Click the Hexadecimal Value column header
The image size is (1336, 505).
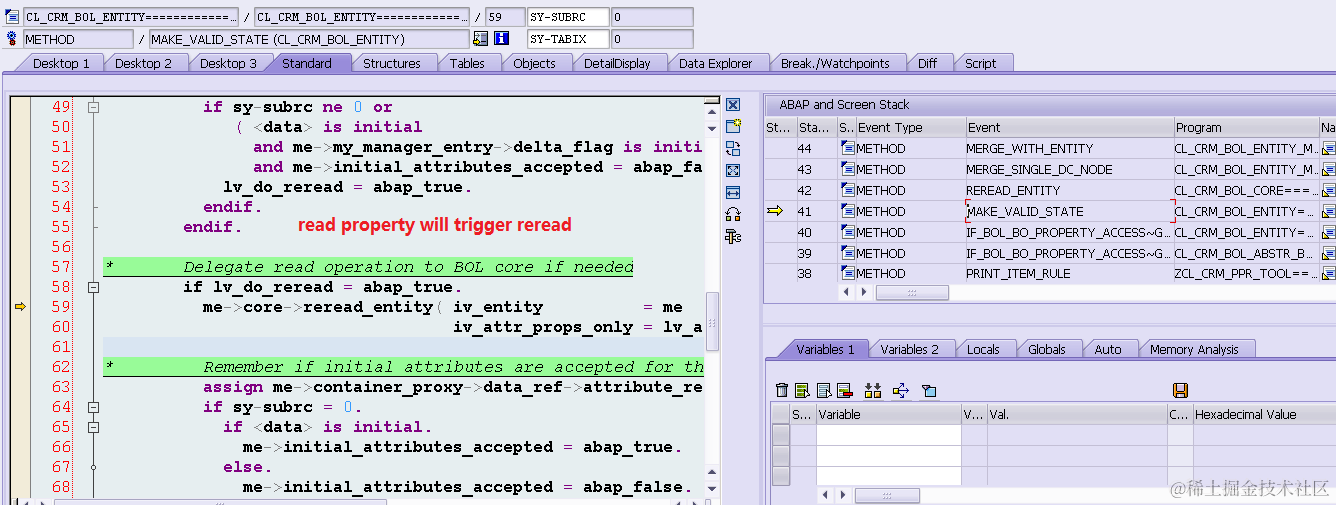[x=1265, y=414]
